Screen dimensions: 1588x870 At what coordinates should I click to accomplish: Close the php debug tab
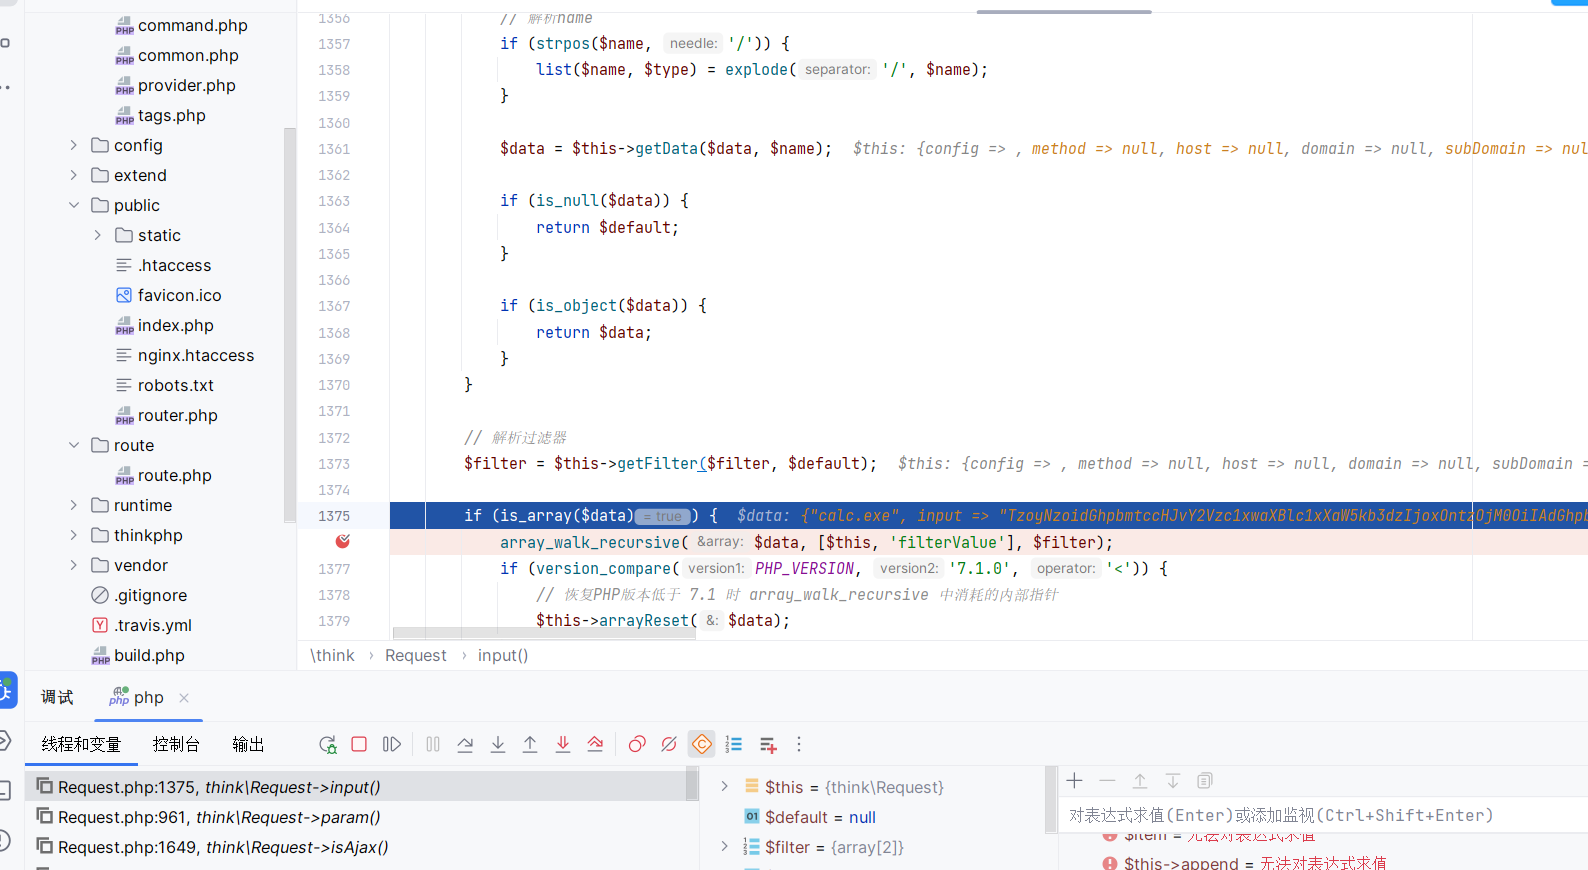184,698
